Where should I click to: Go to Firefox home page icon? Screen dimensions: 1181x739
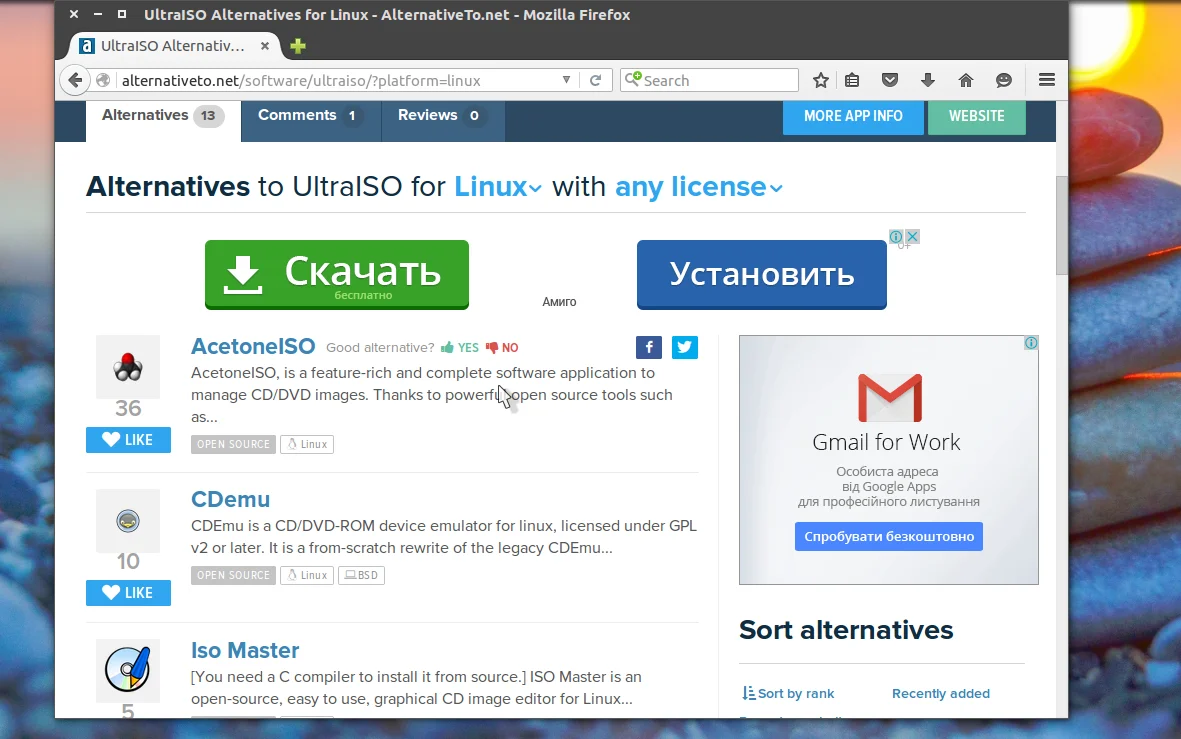coord(966,80)
